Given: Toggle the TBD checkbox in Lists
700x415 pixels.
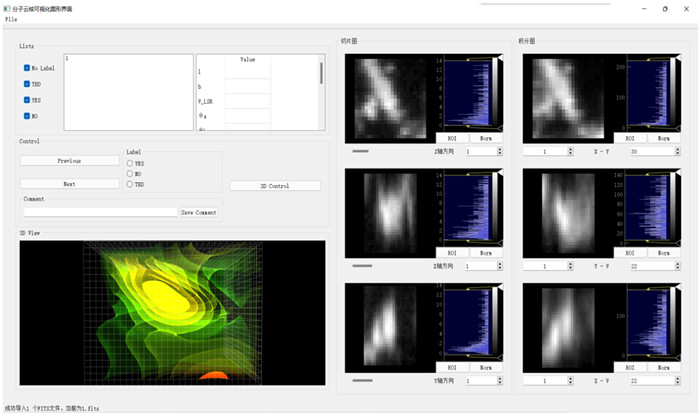Looking at the screenshot, I should click(x=27, y=84).
